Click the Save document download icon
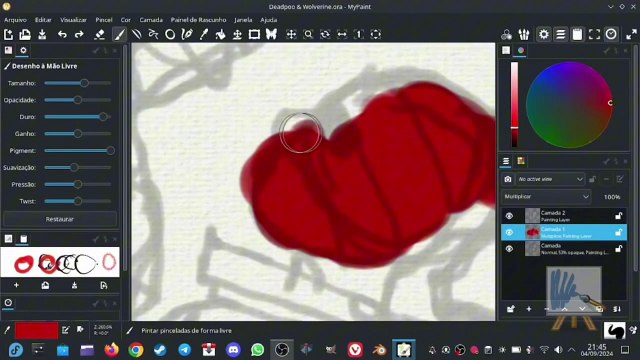Image resolution: width=640 pixels, height=360 pixels. 42,35
